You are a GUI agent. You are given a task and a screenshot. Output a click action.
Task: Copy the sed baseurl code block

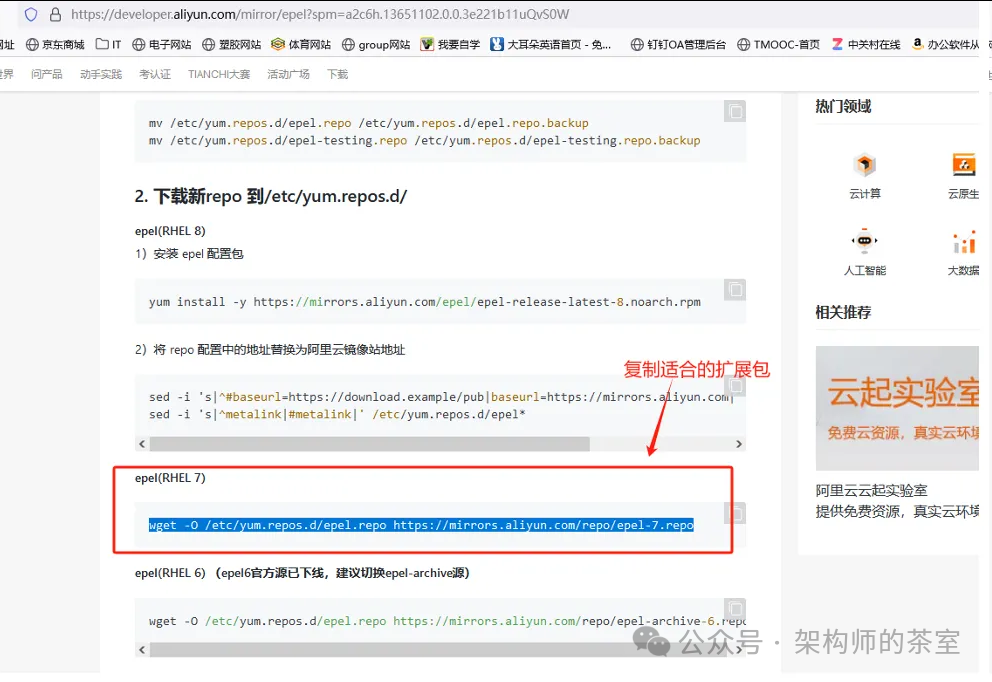[x=735, y=385]
